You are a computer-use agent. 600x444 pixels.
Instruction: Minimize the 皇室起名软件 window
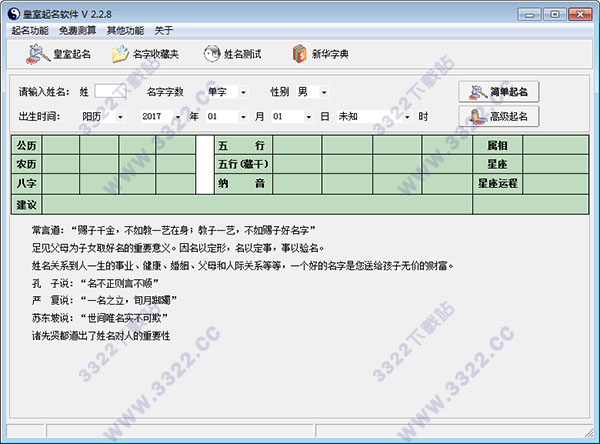(x=530, y=15)
